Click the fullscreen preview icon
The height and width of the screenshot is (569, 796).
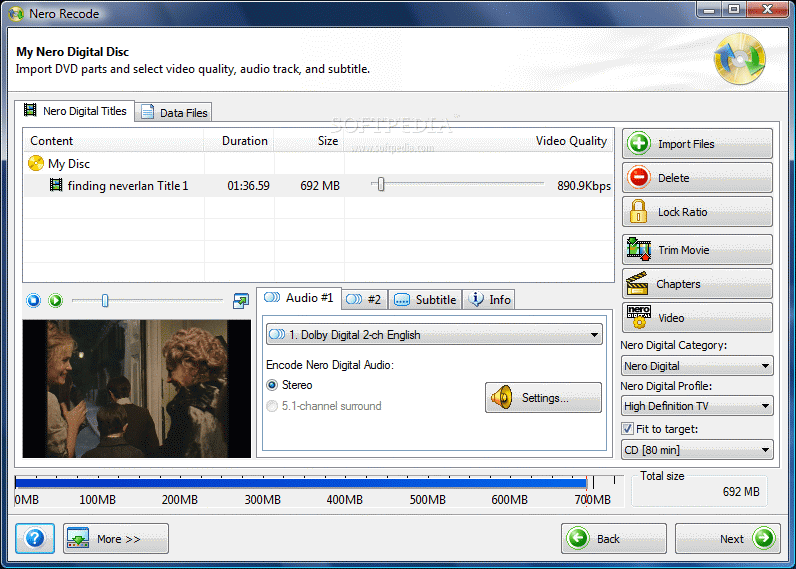point(241,300)
